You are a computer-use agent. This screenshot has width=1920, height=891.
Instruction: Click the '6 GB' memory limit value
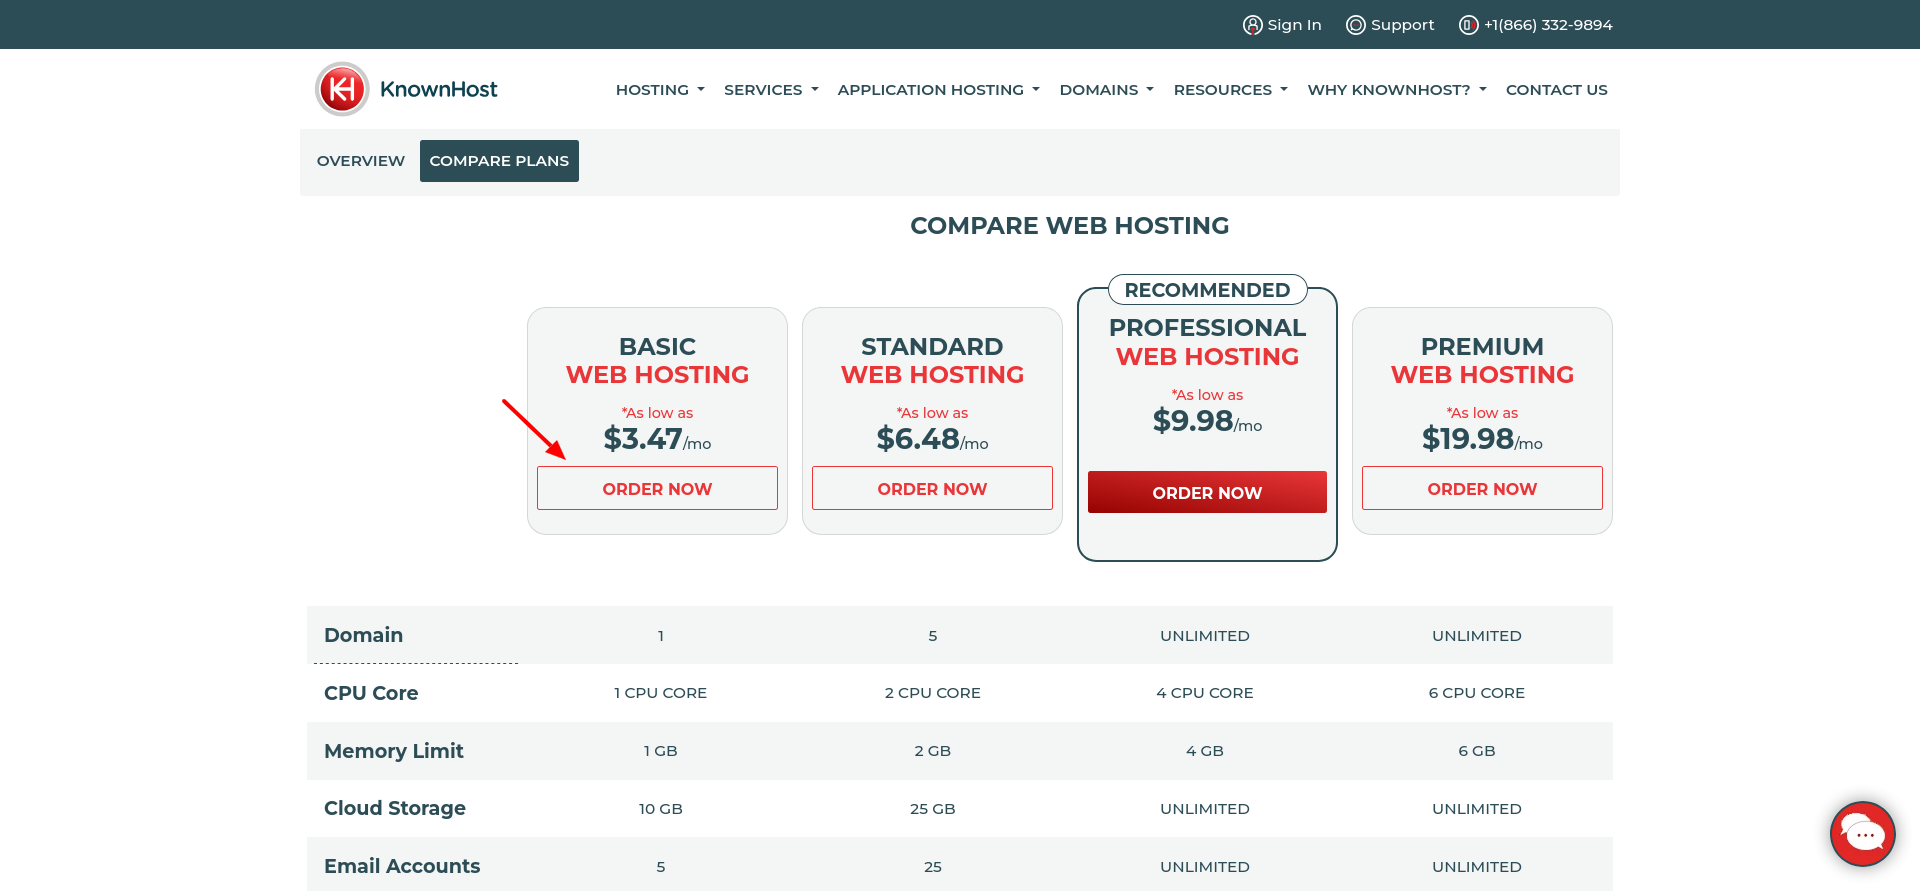tap(1476, 751)
